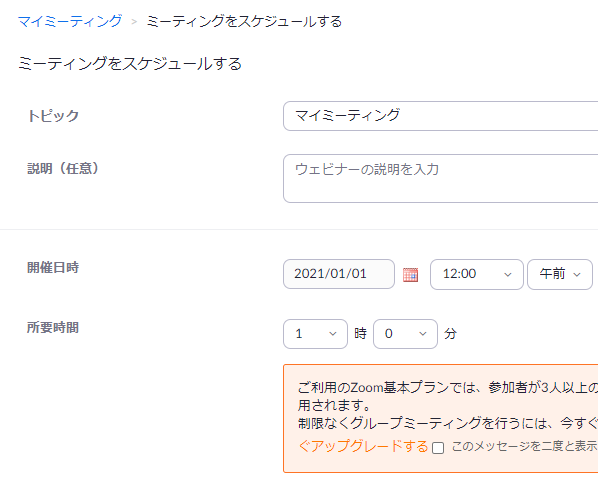The image size is (598, 483).
Task: Go back to マイミーティング breadcrumb link
Action: 70,21
